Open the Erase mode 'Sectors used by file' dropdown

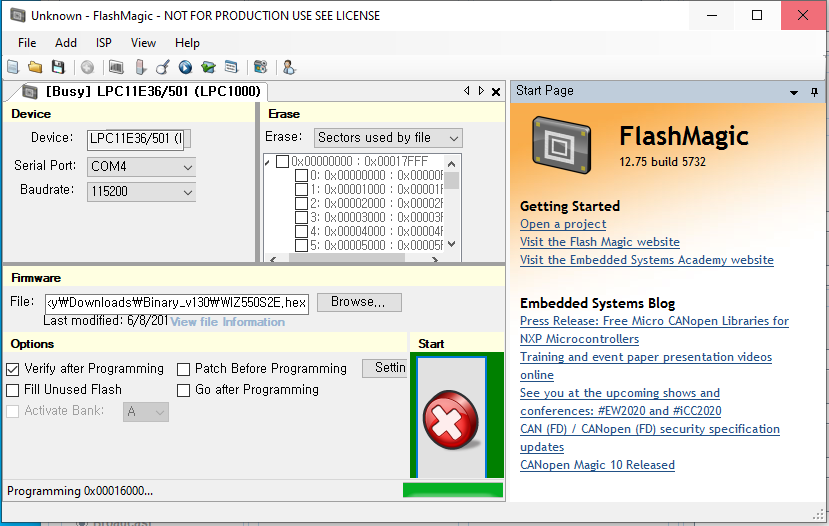(388, 138)
